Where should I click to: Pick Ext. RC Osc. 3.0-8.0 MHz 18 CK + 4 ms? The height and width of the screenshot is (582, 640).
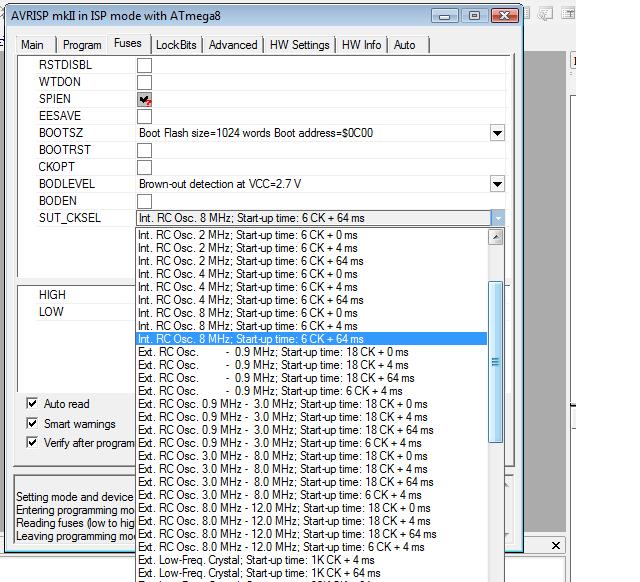(x=311, y=469)
